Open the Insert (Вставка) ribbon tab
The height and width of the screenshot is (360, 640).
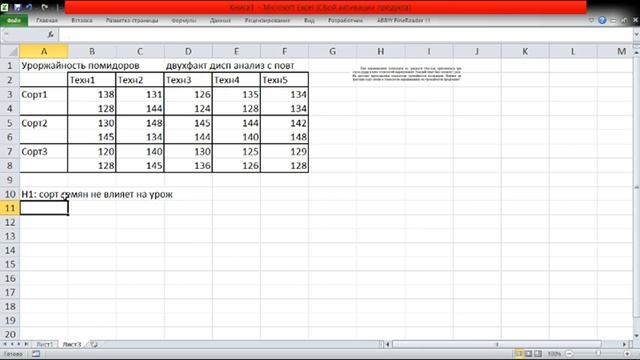coord(82,20)
